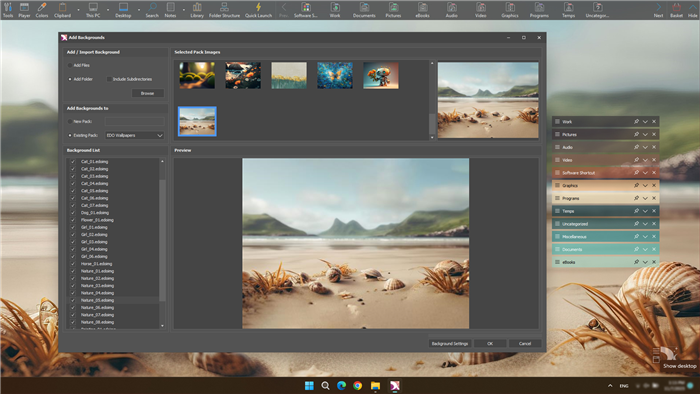Expand the Software Shortcut panel chevron

(x=645, y=173)
